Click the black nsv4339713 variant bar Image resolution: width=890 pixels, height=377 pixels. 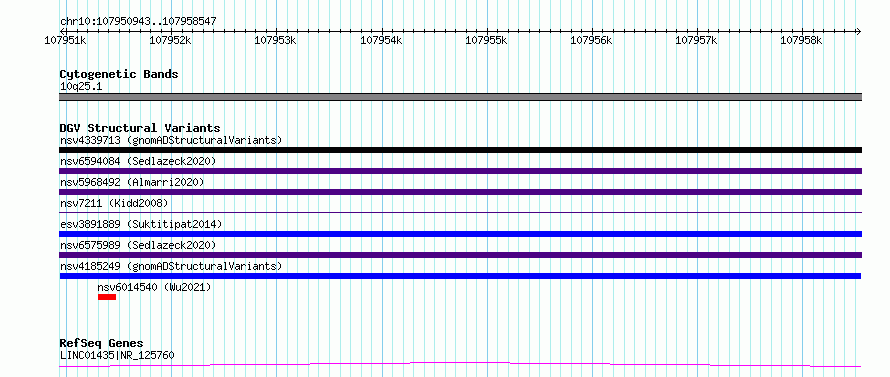coord(460,150)
